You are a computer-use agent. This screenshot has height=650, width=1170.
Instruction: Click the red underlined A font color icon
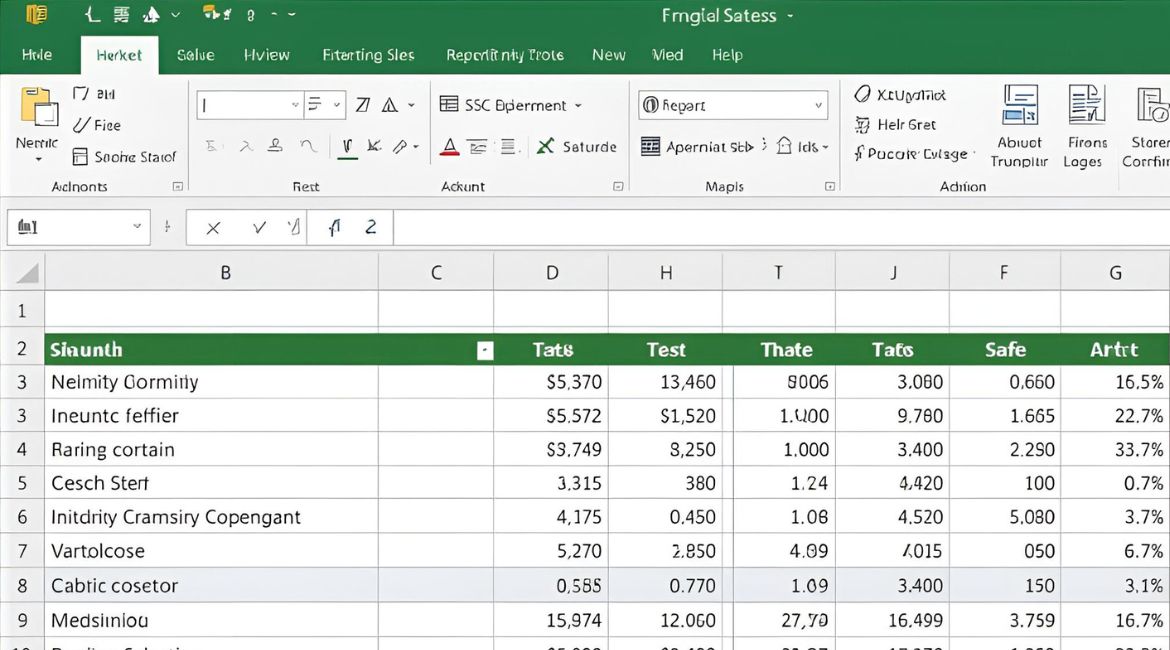click(x=449, y=146)
